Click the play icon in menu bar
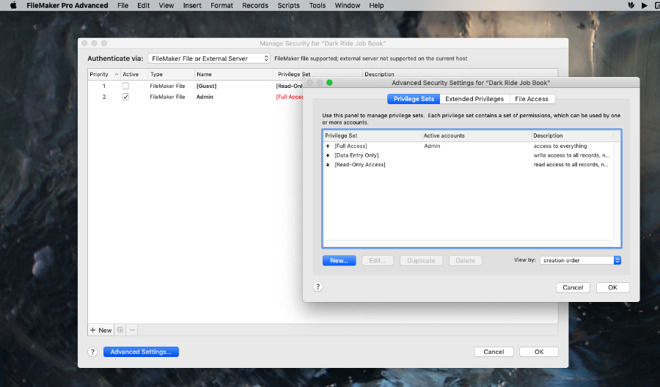The image size is (660, 387). (x=644, y=5)
